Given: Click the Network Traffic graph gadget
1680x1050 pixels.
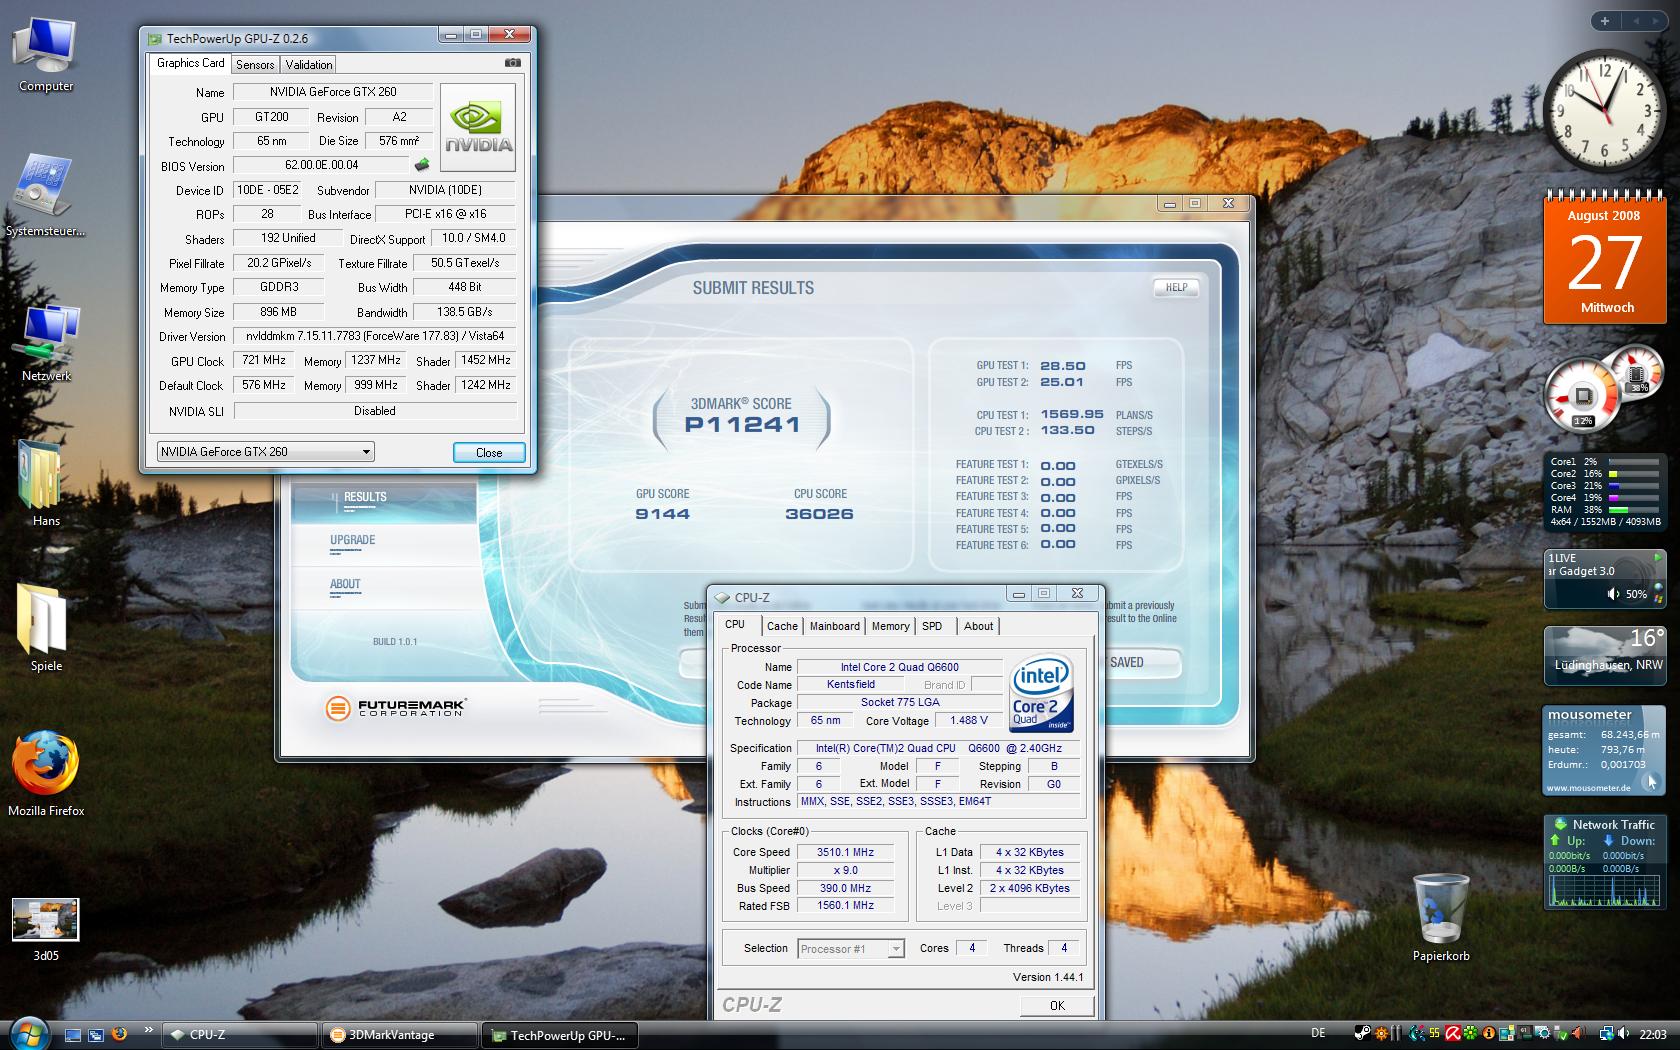Looking at the screenshot, I should 1604,861.
